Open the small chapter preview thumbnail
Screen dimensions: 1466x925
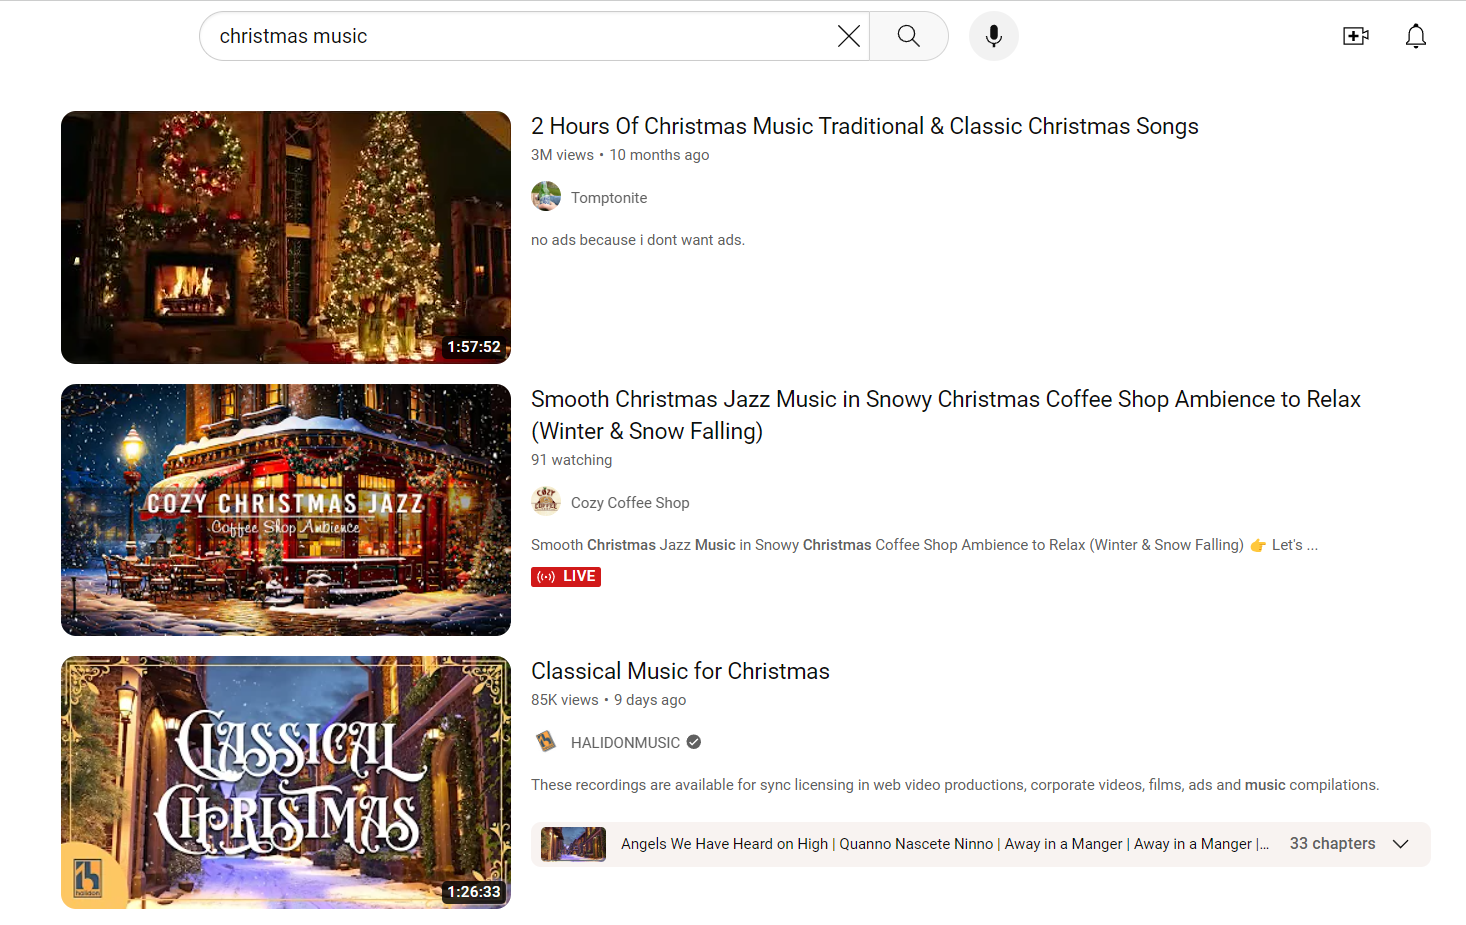click(573, 844)
